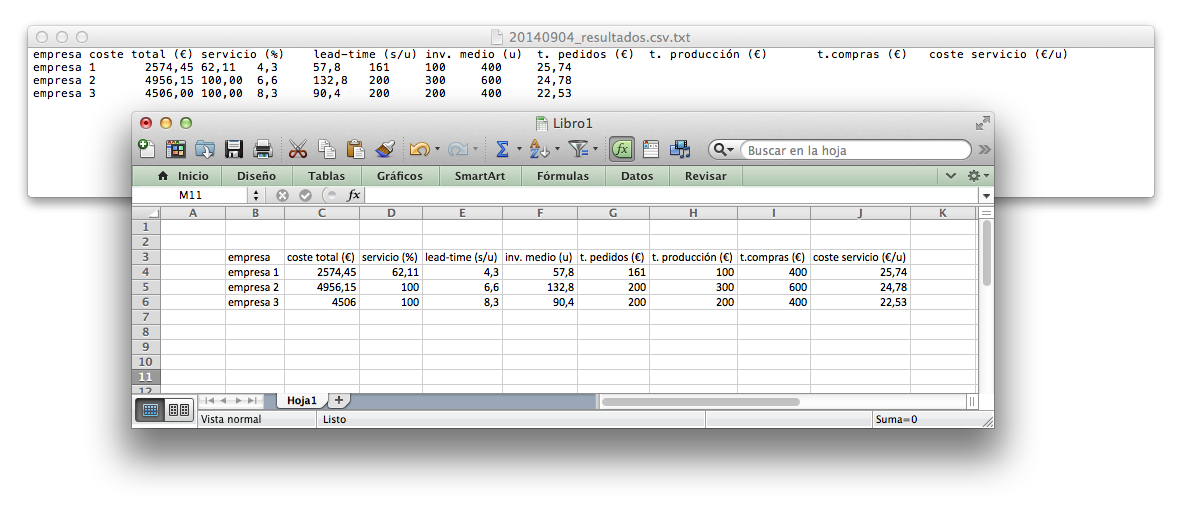Click the horizontal scrollbar of the spreadsheet
This screenshot has height=506, width=1179.
700,401
